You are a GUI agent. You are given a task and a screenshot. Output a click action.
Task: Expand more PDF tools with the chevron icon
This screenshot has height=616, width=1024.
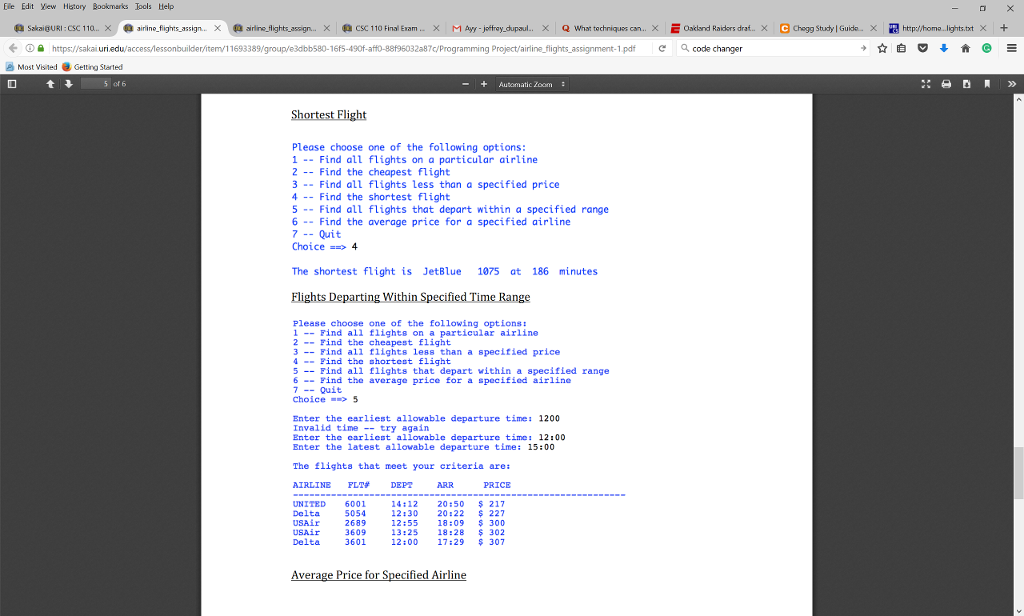click(1012, 84)
